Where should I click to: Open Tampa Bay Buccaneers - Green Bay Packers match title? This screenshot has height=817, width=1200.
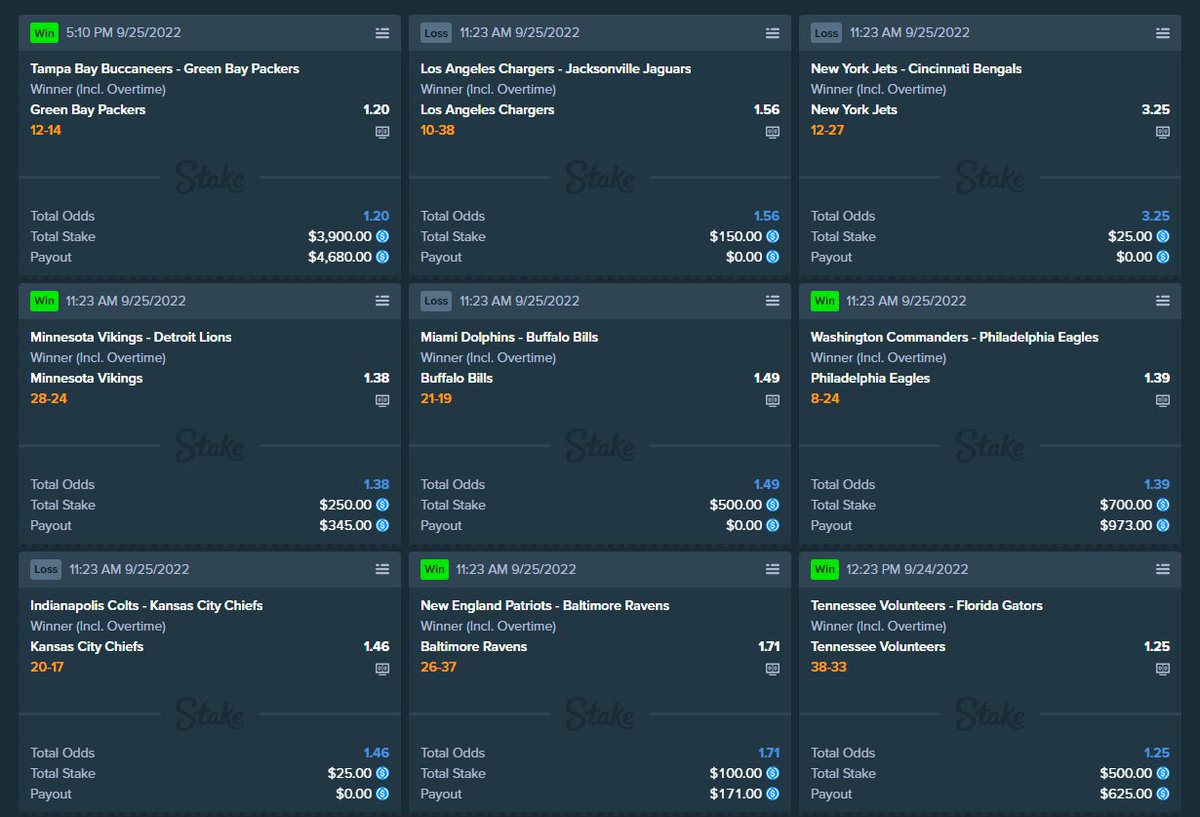[x=165, y=69]
